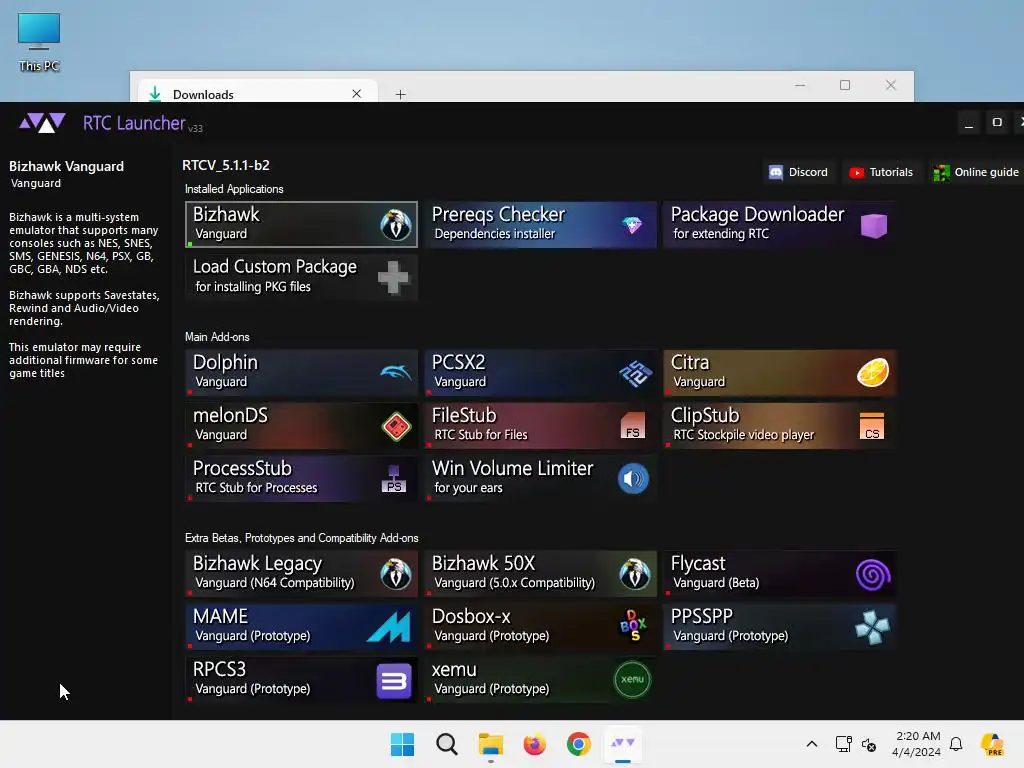Click the FileStub FS icon
The image size is (1024, 768).
click(x=633, y=426)
